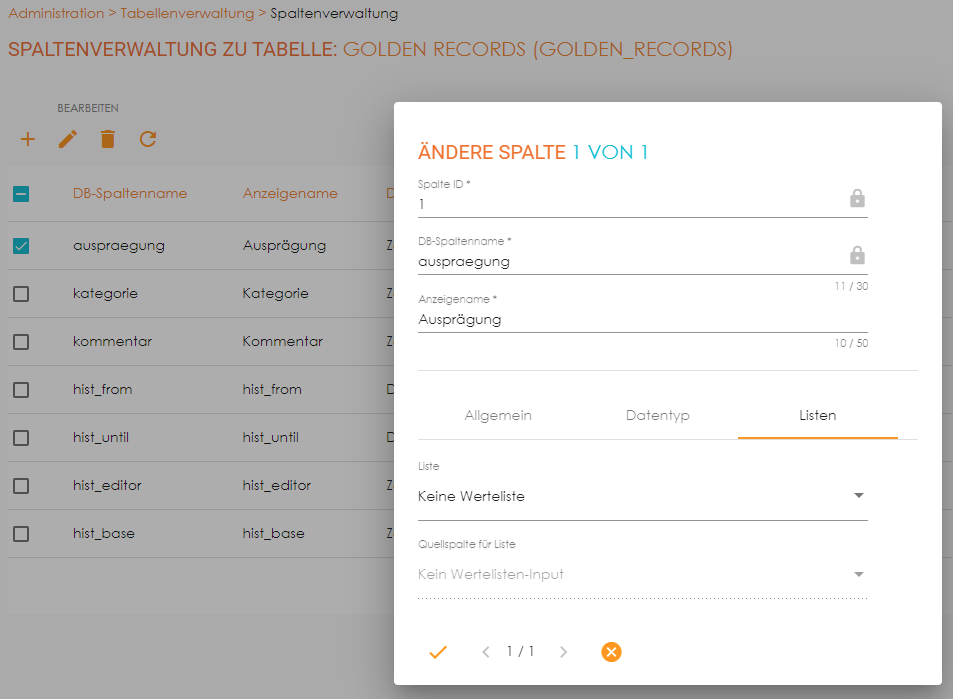Check the kategorie row checkbox
Image resolution: width=953 pixels, height=699 pixels.
coord(21,293)
